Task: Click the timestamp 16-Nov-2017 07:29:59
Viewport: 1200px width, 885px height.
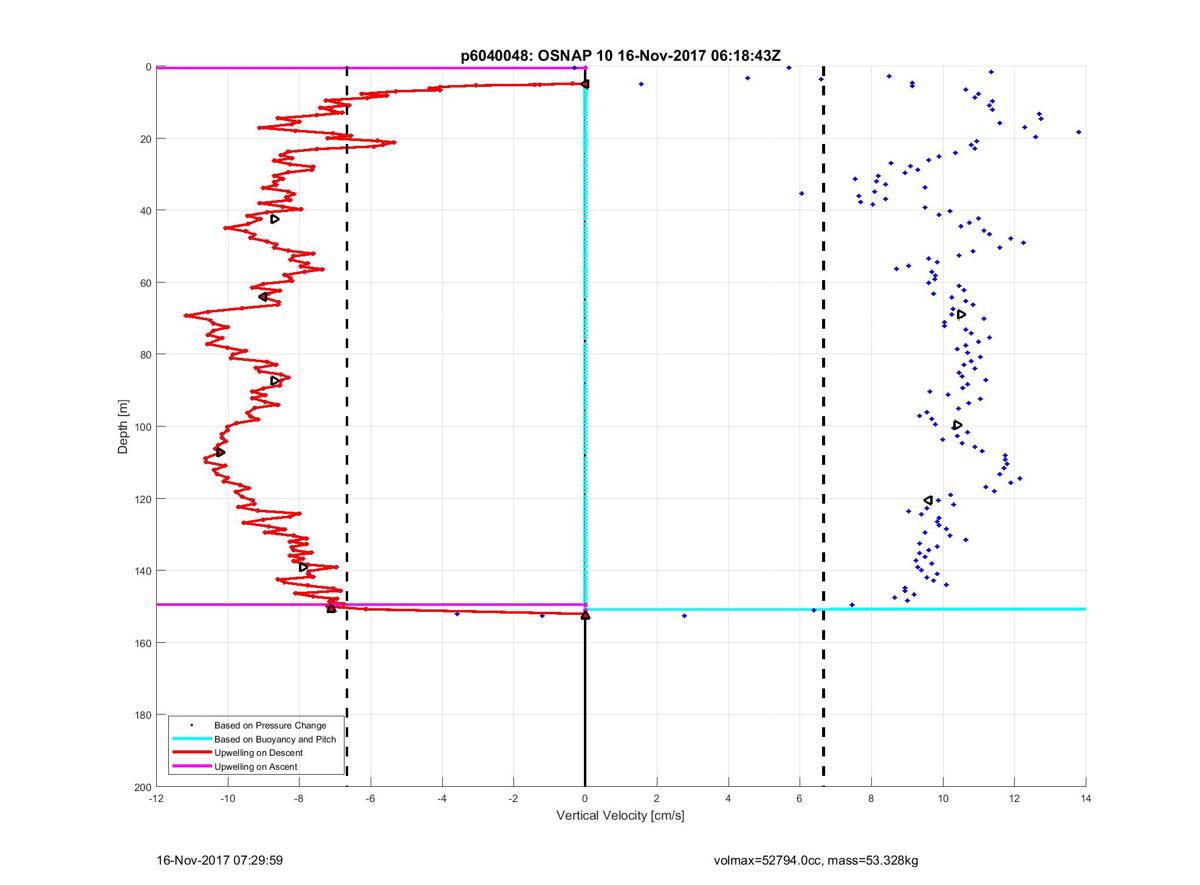Action: point(221,860)
